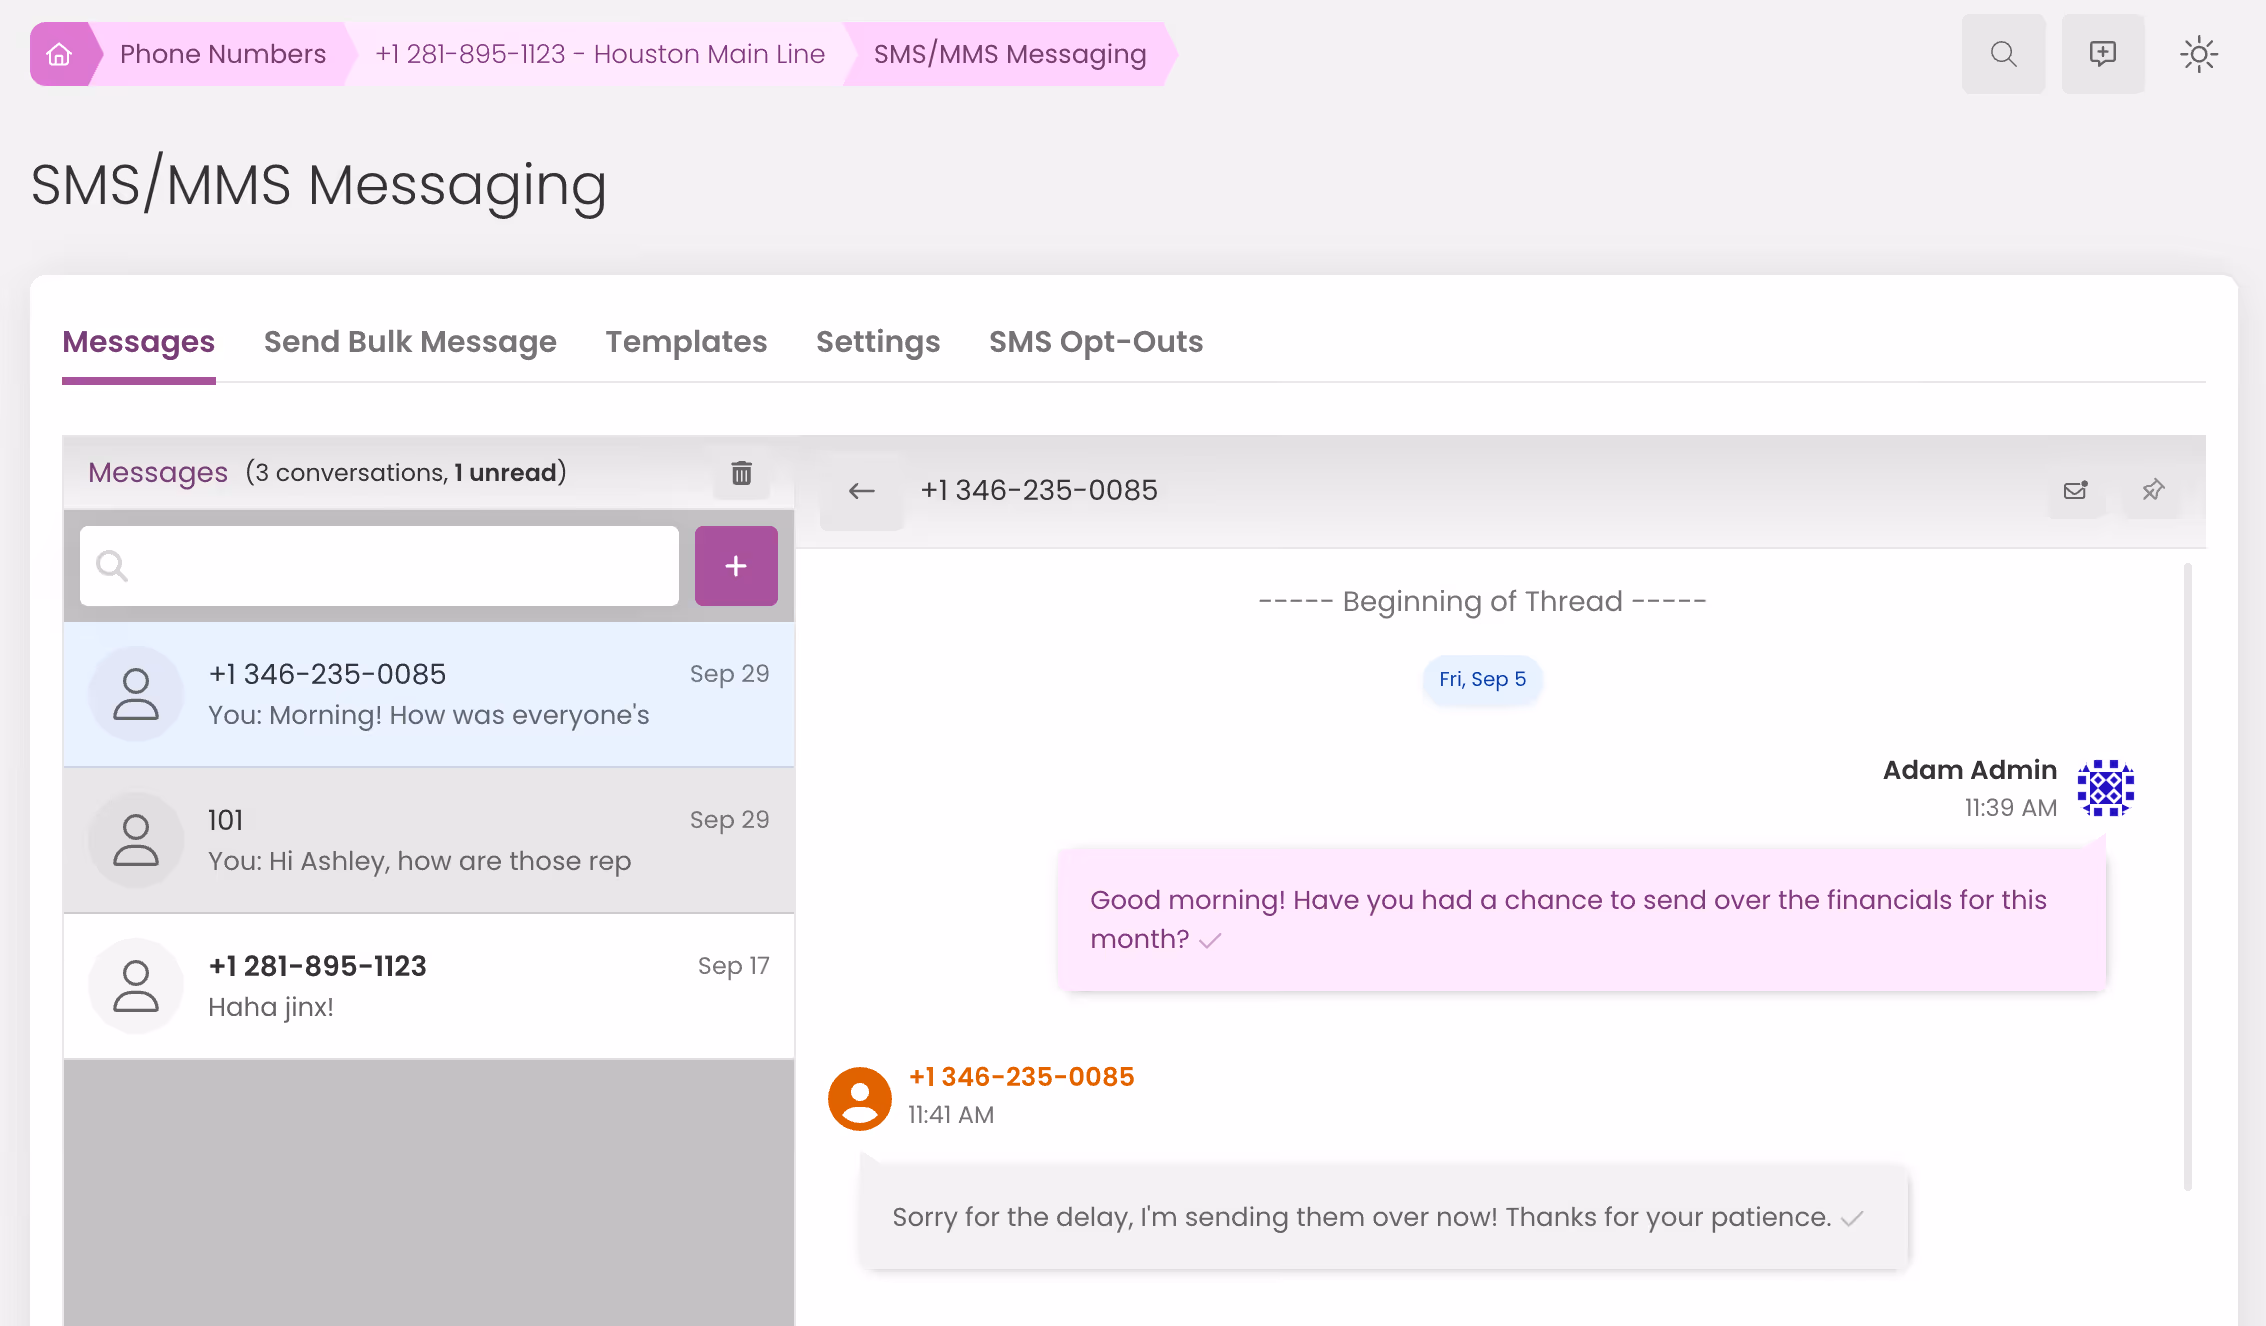Go back using the left arrow icon
2266x1326 pixels.
pyautogui.click(x=862, y=491)
